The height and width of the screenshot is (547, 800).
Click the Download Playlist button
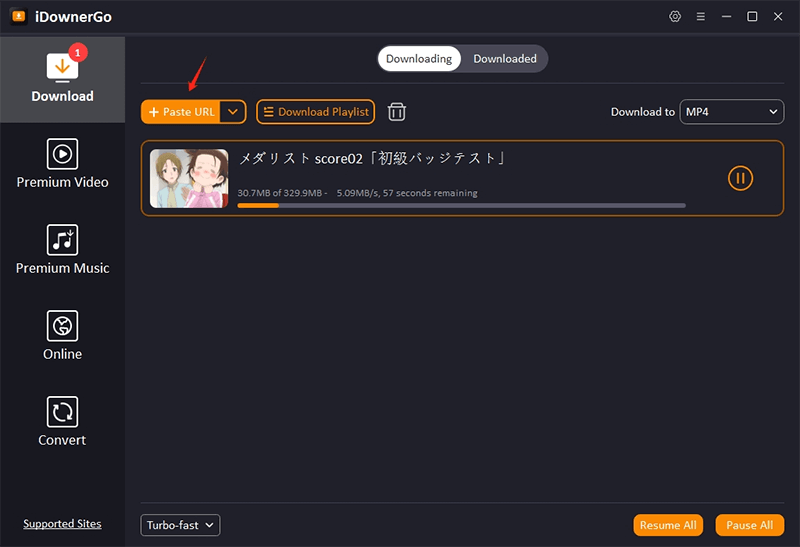coord(315,112)
